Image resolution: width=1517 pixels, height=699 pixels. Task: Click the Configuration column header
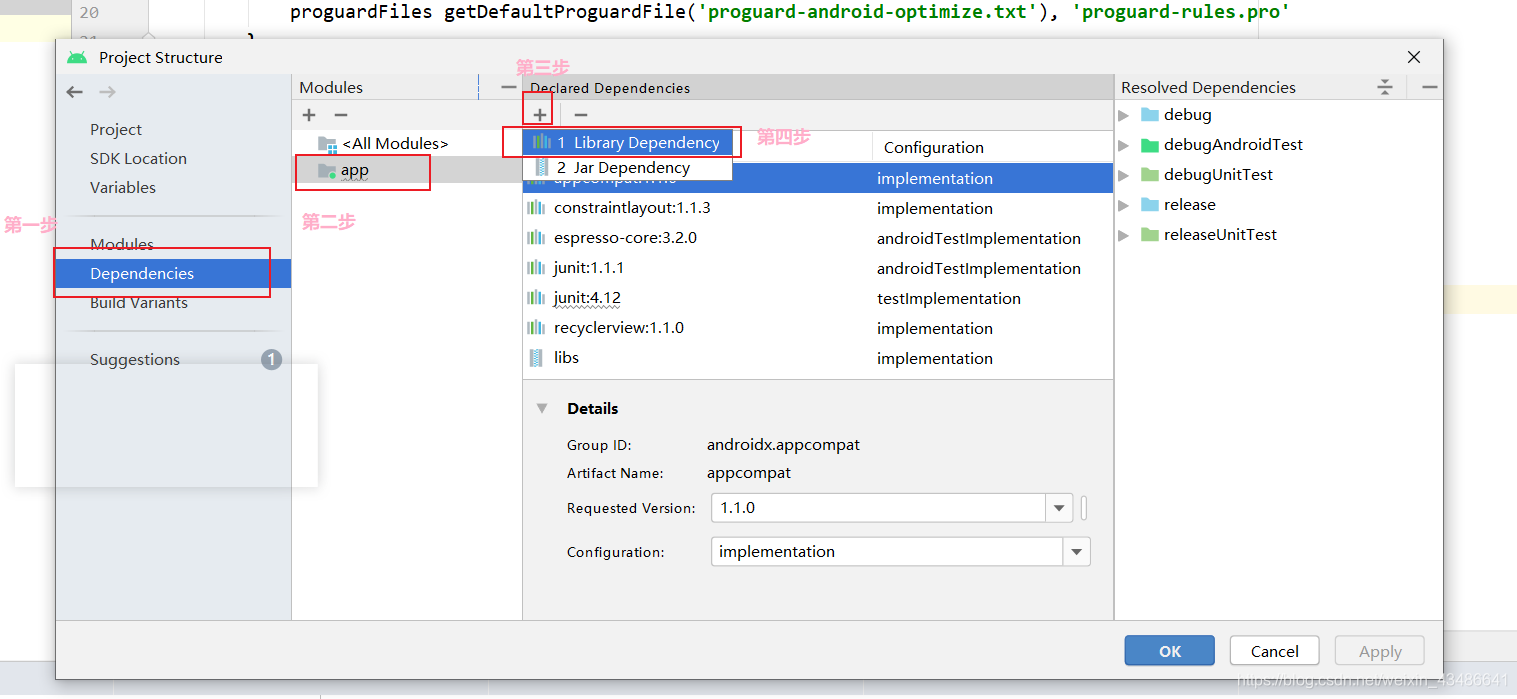pyautogui.click(x=934, y=147)
